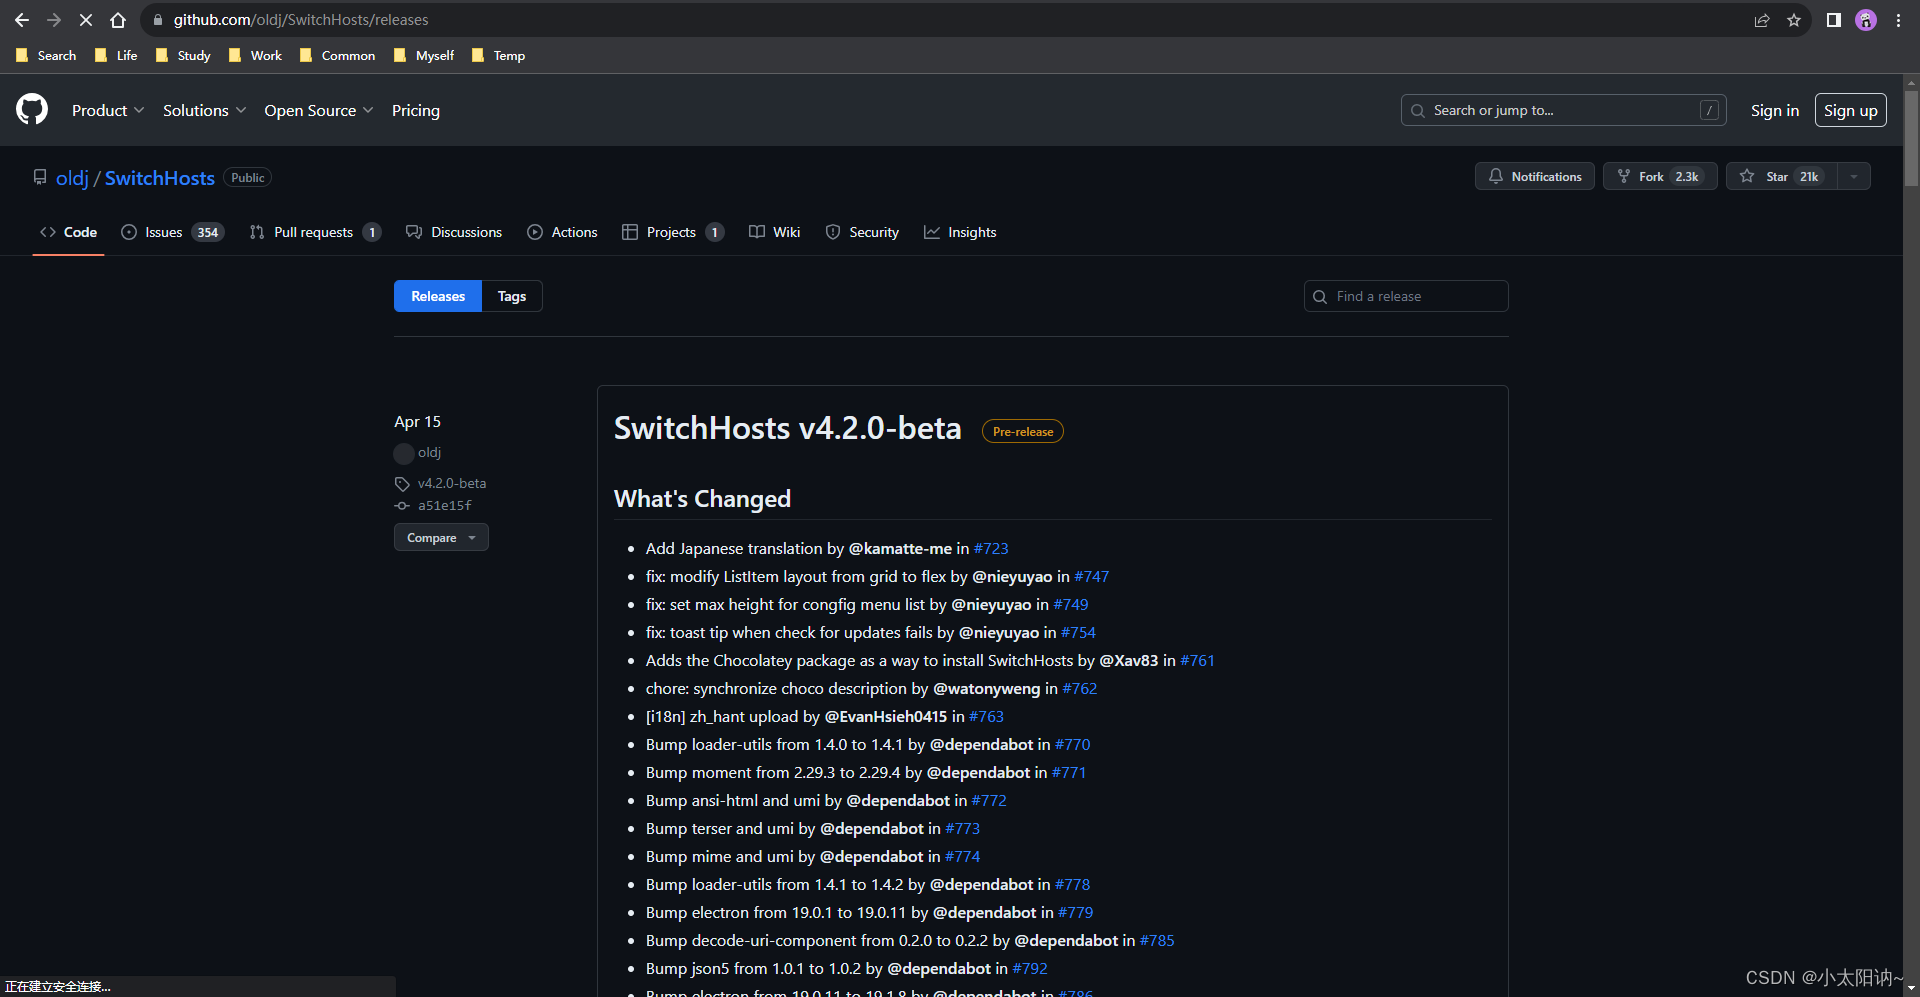Click the scrollbar down arrow
The width and height of the screenshot is (1920, 997).
1911,988
